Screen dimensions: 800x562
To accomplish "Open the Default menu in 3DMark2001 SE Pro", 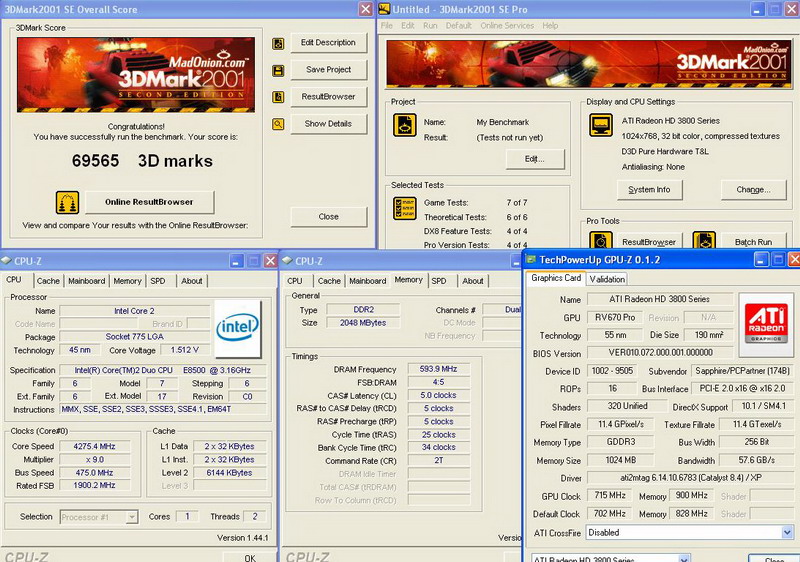I will [459, 25].
